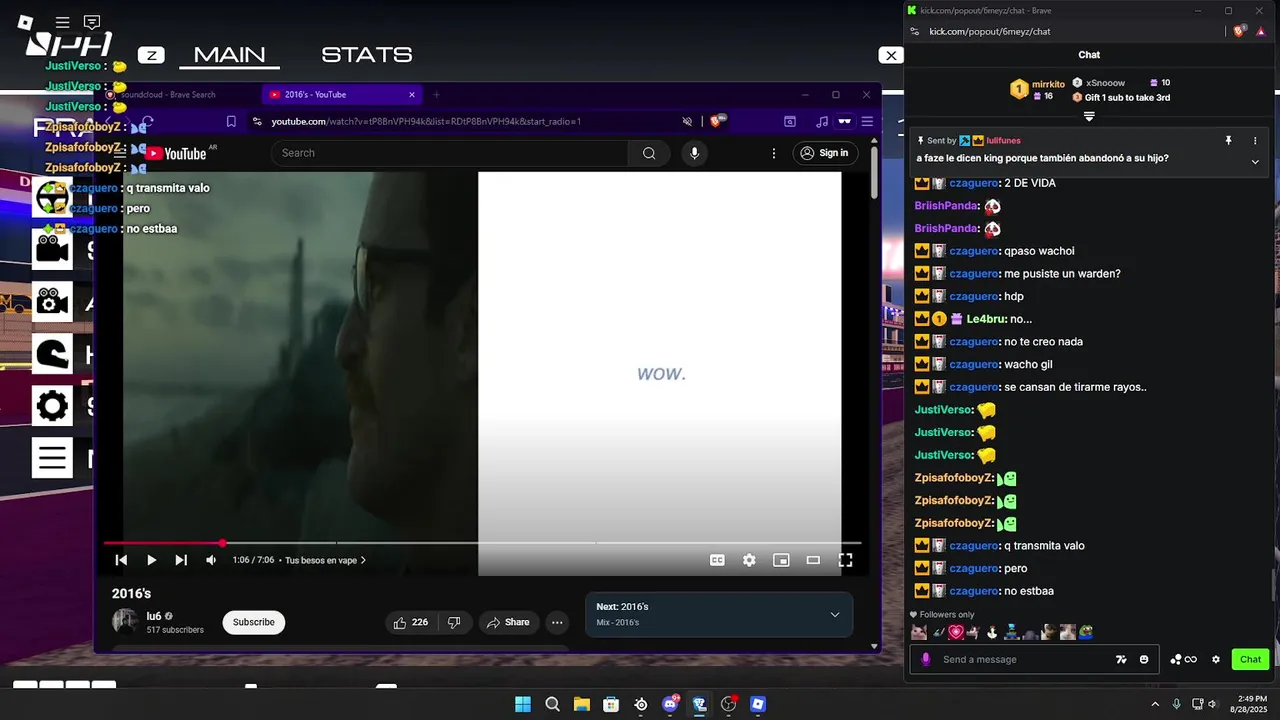
Task: Expand the Mix - 2016's playlist panel
Action: (x=835, y=614)
